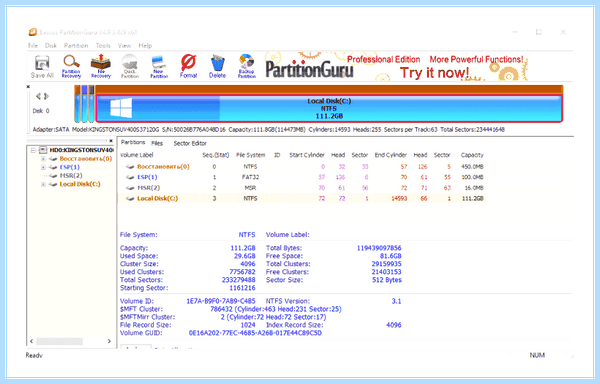Viewport: 600px width, 384px height.
Task: Click the Volume ID value 1E7A-B9F0-7A89-C485
Action: pyautogui.click(x=220, y=301)
